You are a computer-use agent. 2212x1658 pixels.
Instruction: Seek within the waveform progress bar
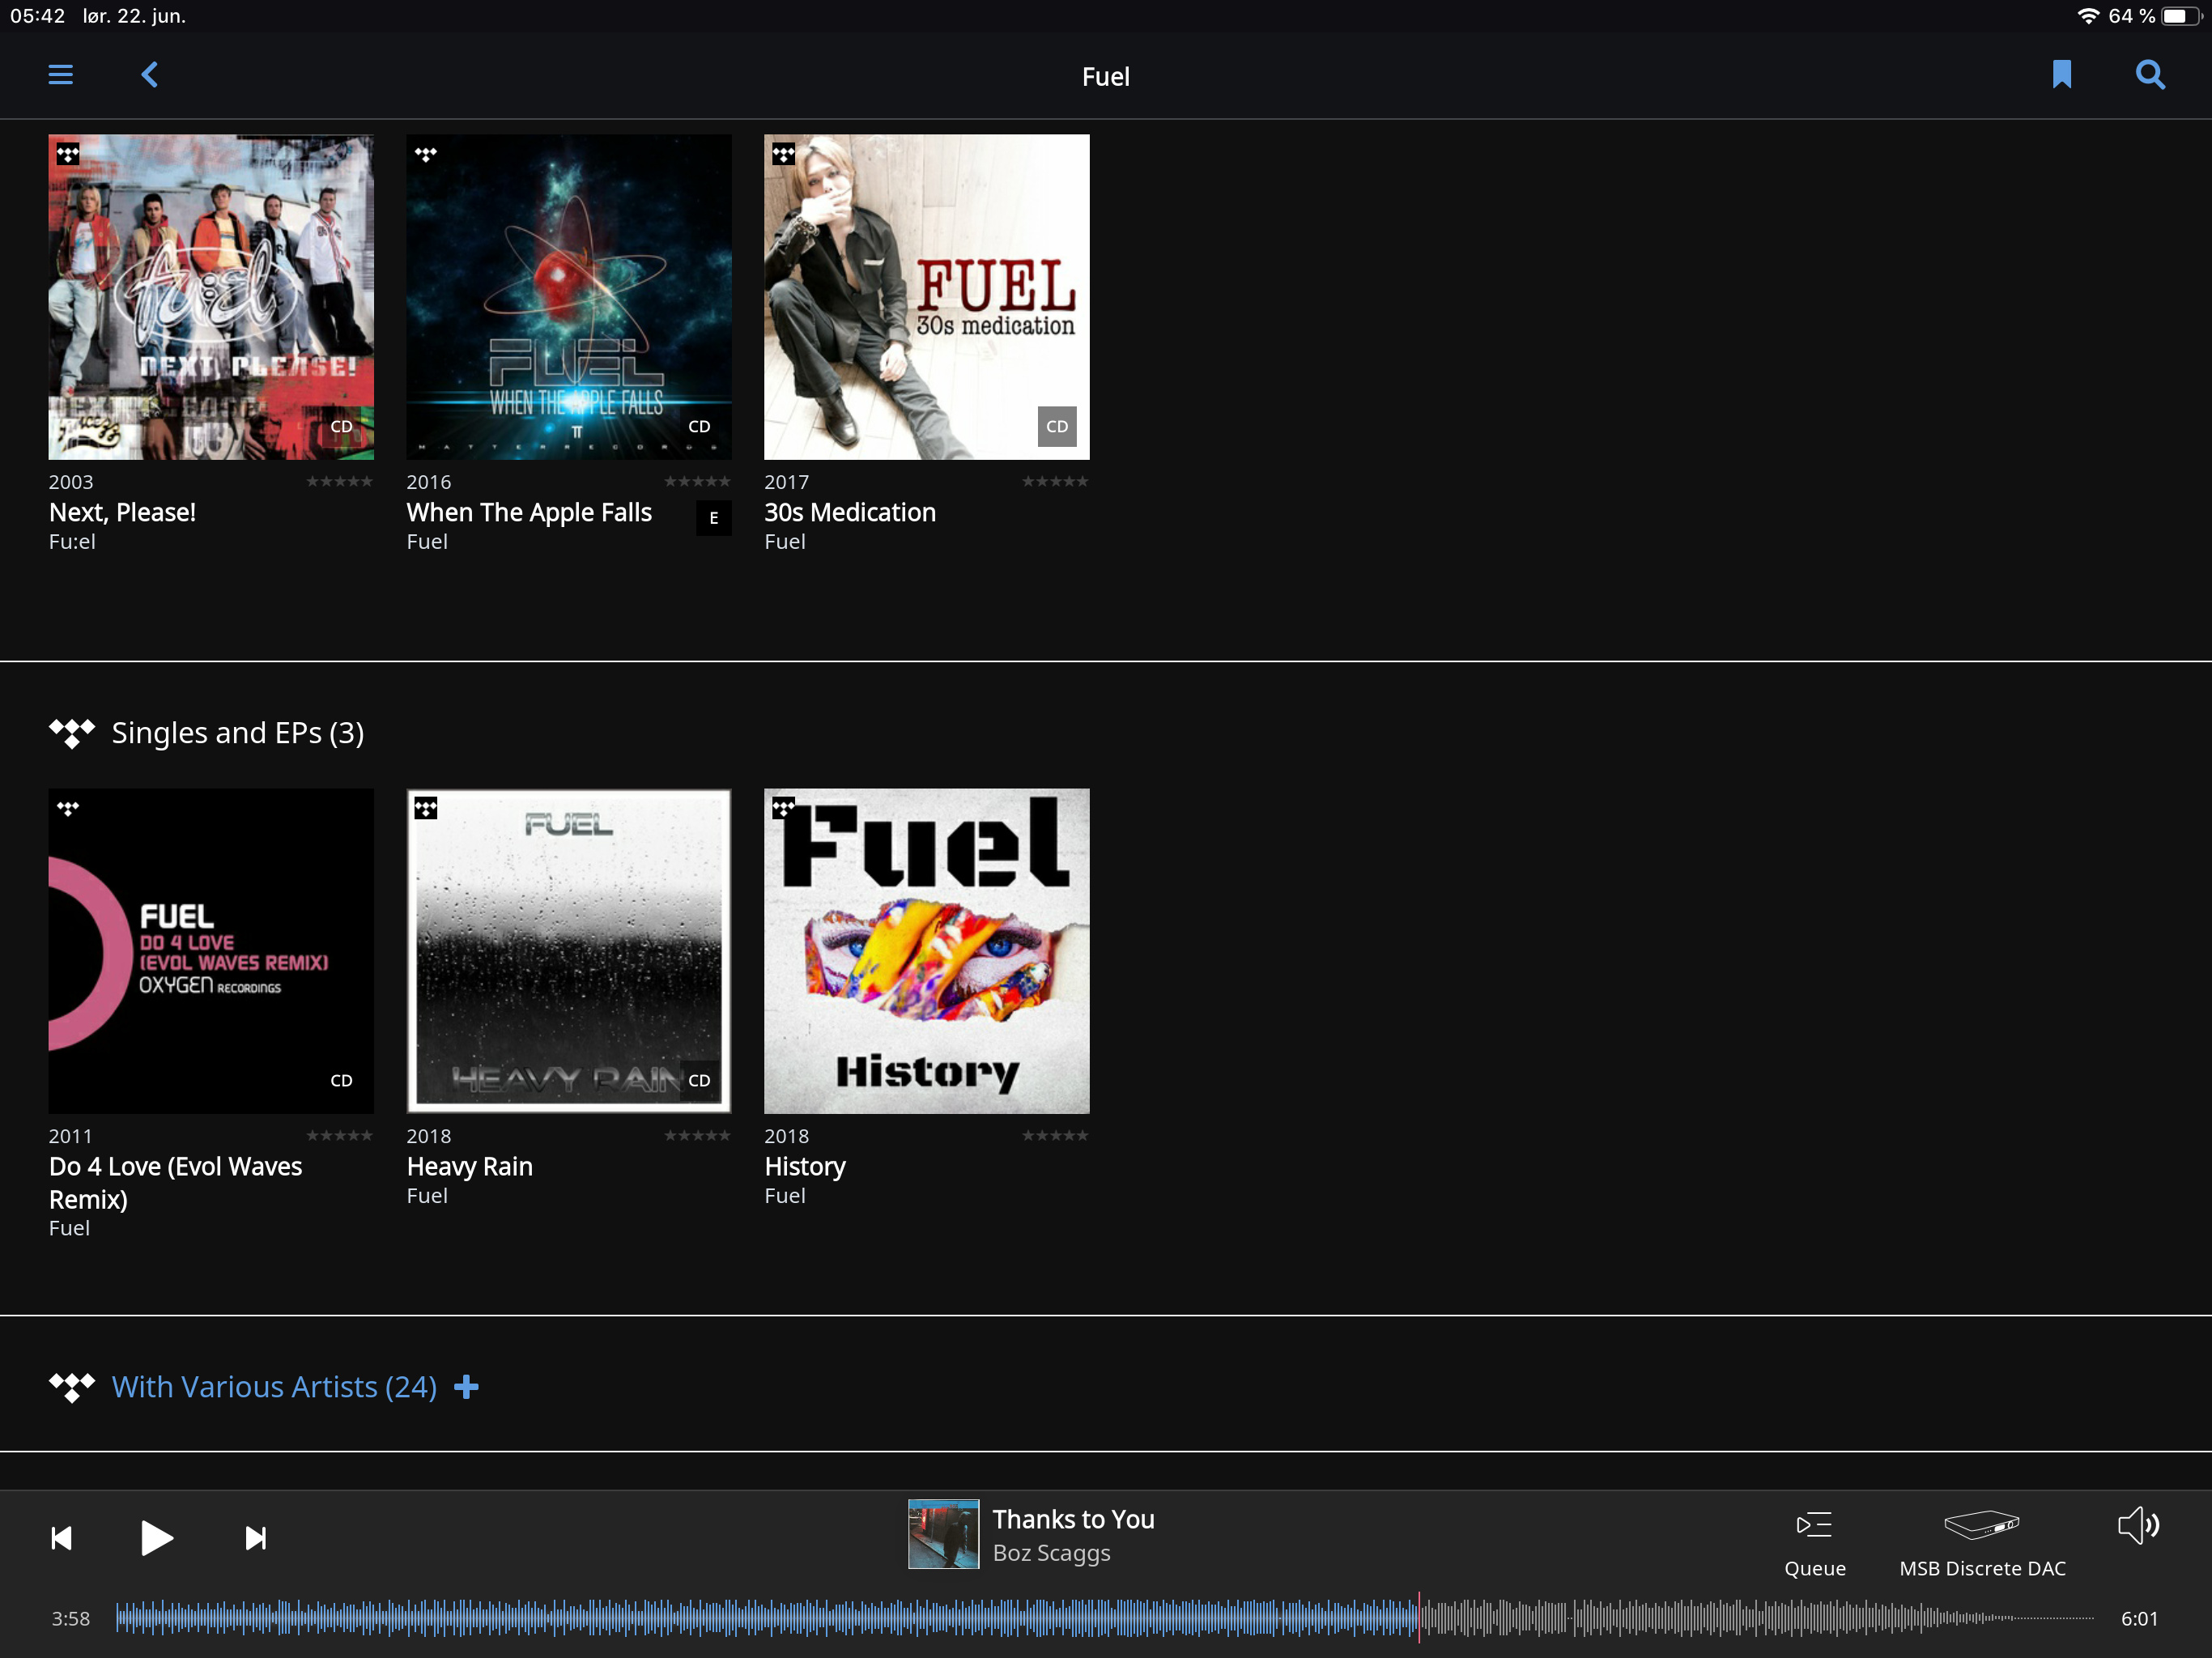(1105, 1617)
